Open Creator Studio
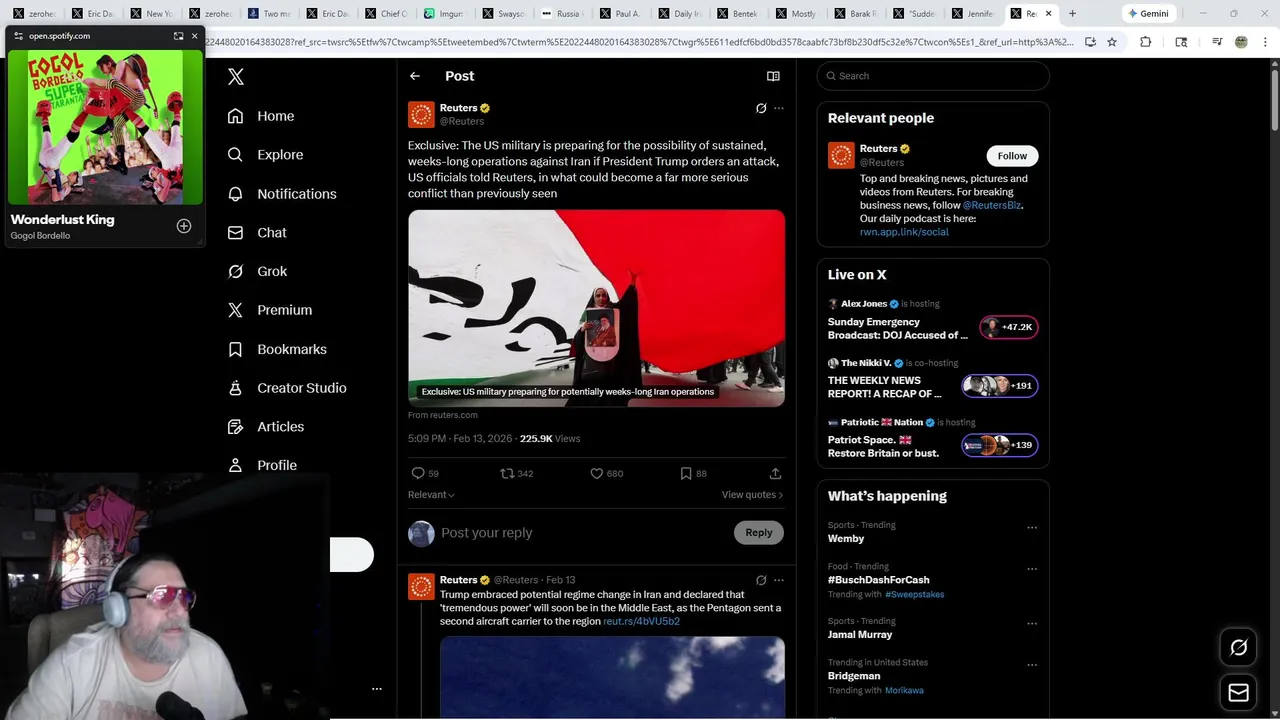The height and width of the screenshot is (720, 1280). (x=286, y=388)
